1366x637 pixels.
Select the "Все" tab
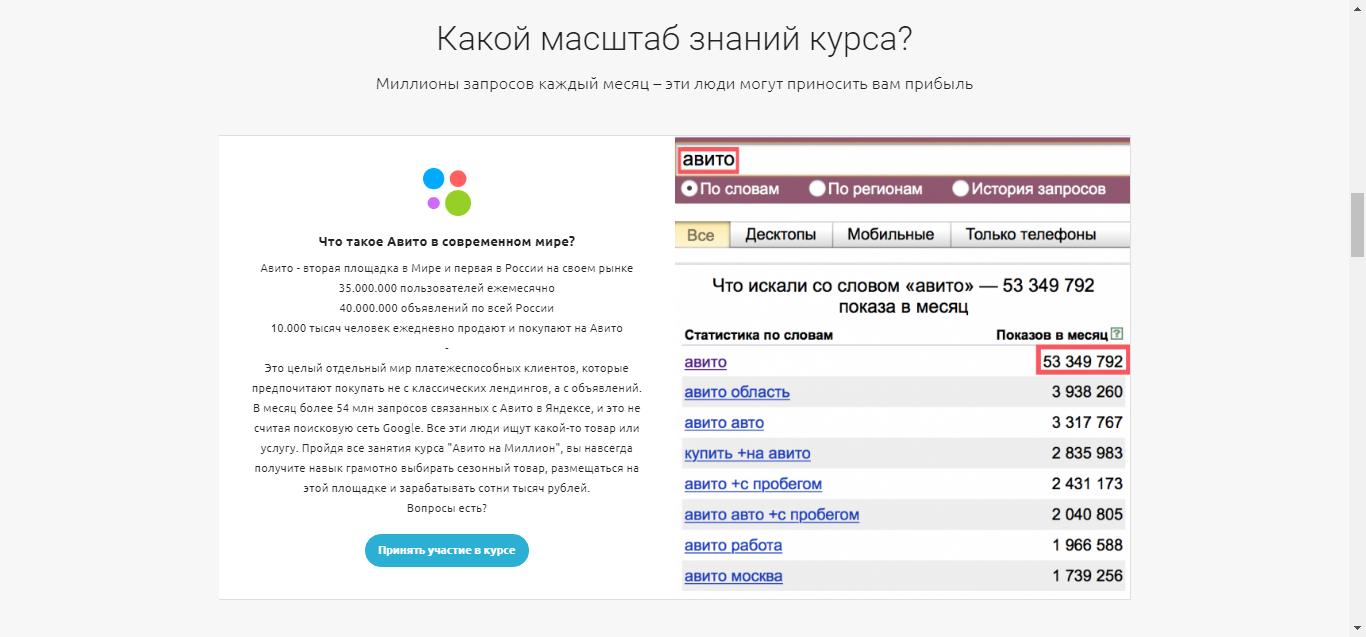coord(701,234)
